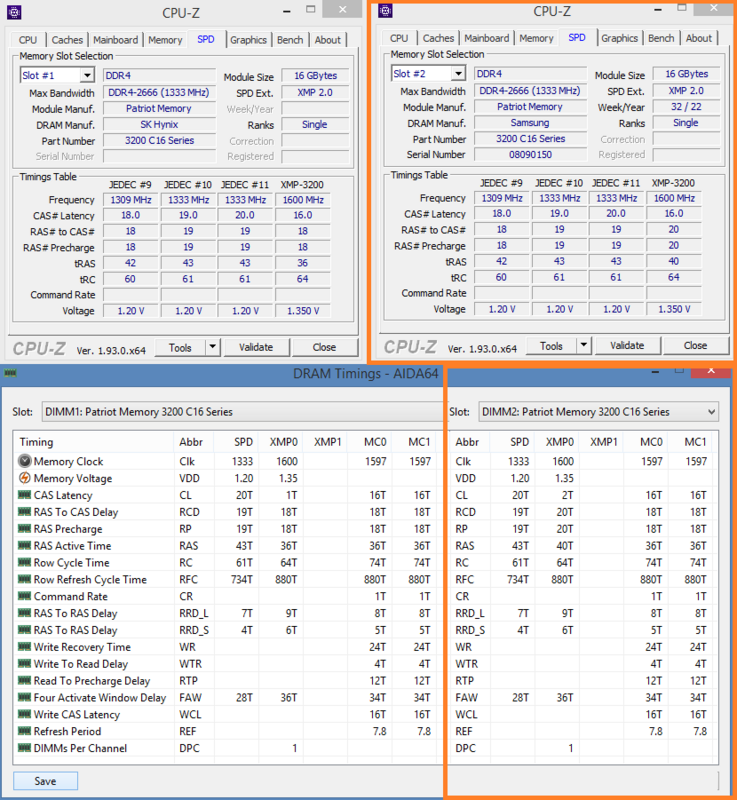
Task: Expand the DIMM2 Patriot Memory slot dropdown
Action: 711,412
